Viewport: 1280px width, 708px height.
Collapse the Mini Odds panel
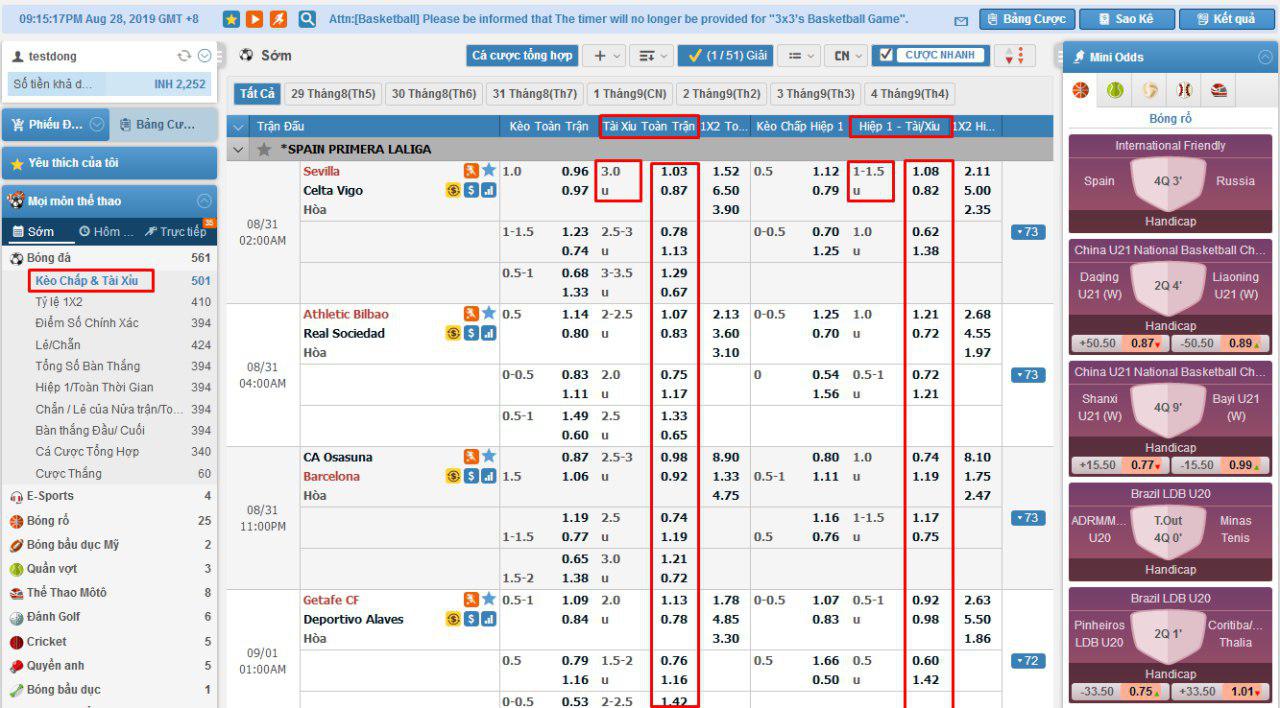point(1265,57)
